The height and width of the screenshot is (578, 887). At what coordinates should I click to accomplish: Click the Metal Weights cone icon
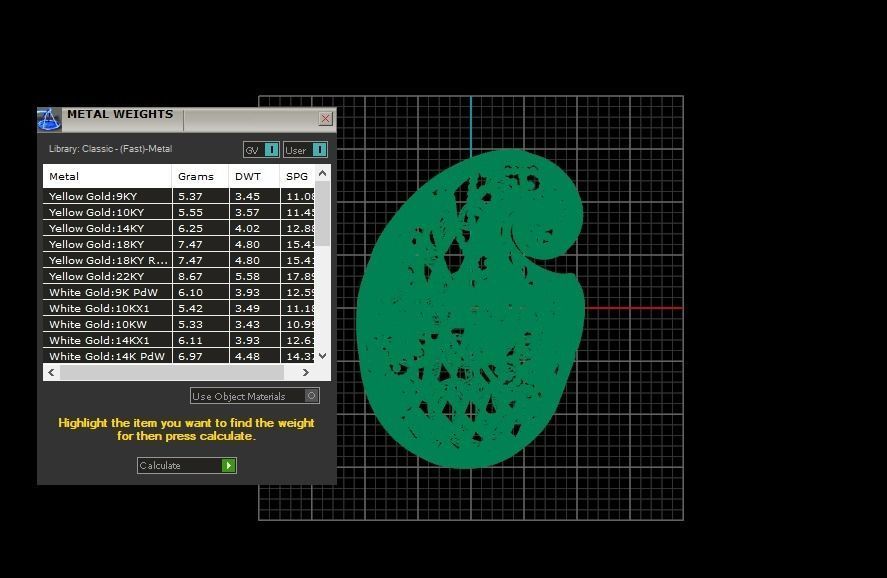tap(49, 119)
